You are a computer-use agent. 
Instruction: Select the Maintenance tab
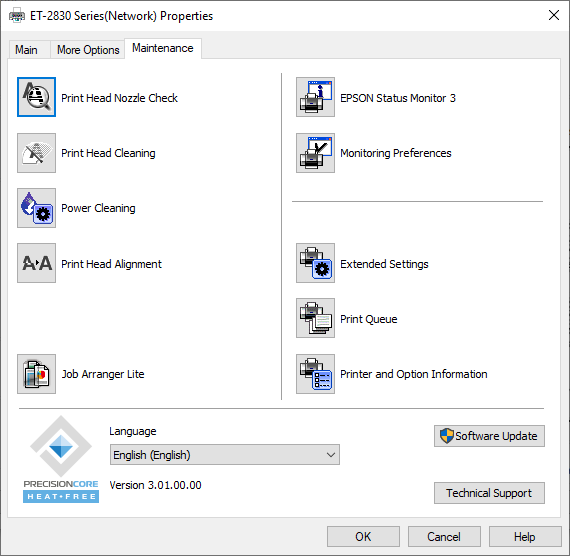pos(163,48)
